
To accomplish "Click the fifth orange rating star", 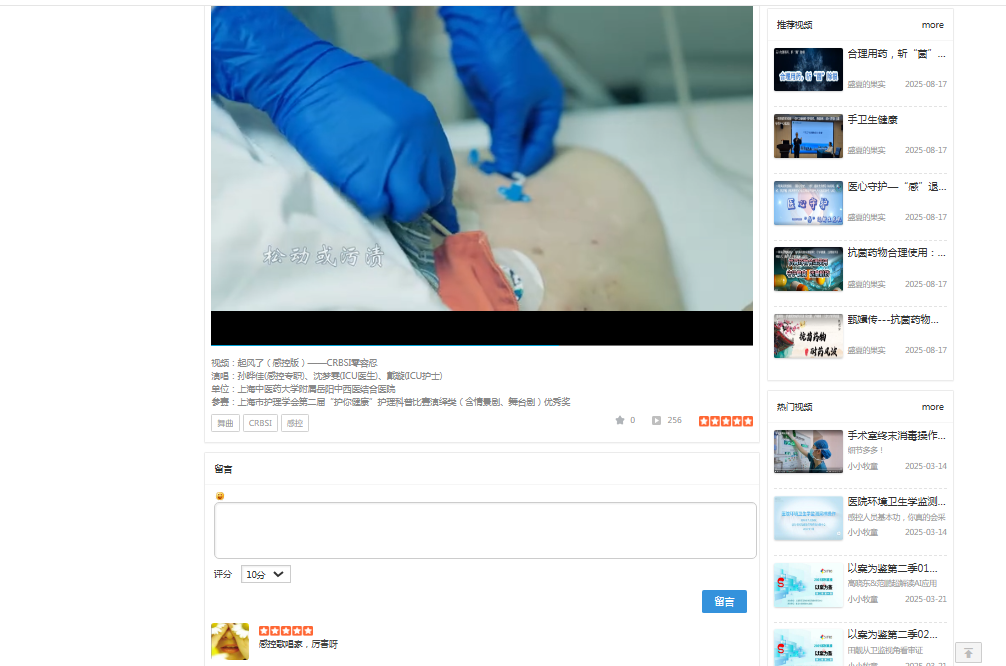I will tap(748, 420).
